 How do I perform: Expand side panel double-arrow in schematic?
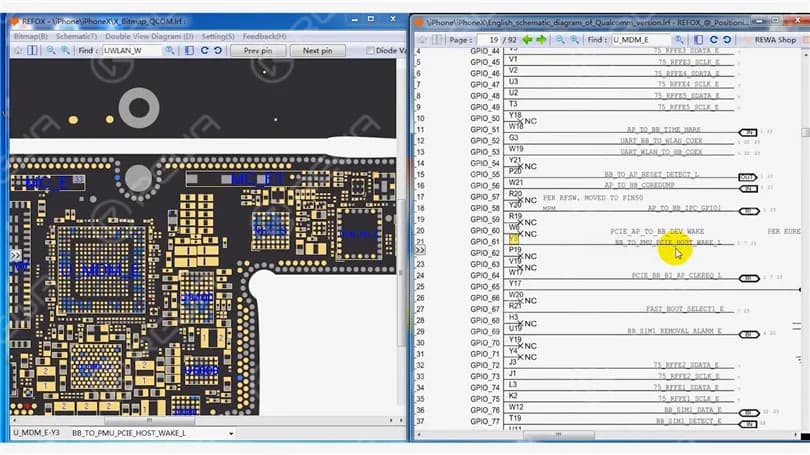tap(420, 250)
